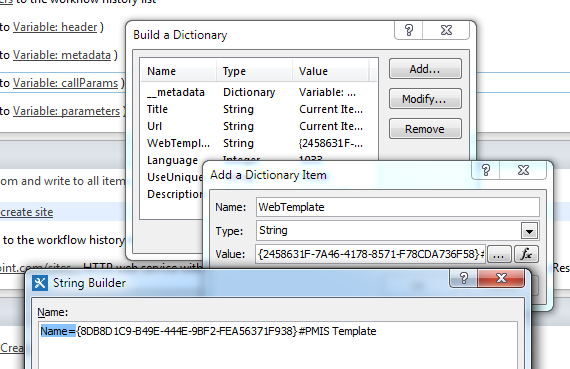Open the Variable: callParams link
The width and height of the screenshot is (570, 369).
click(x=65, y=83)
